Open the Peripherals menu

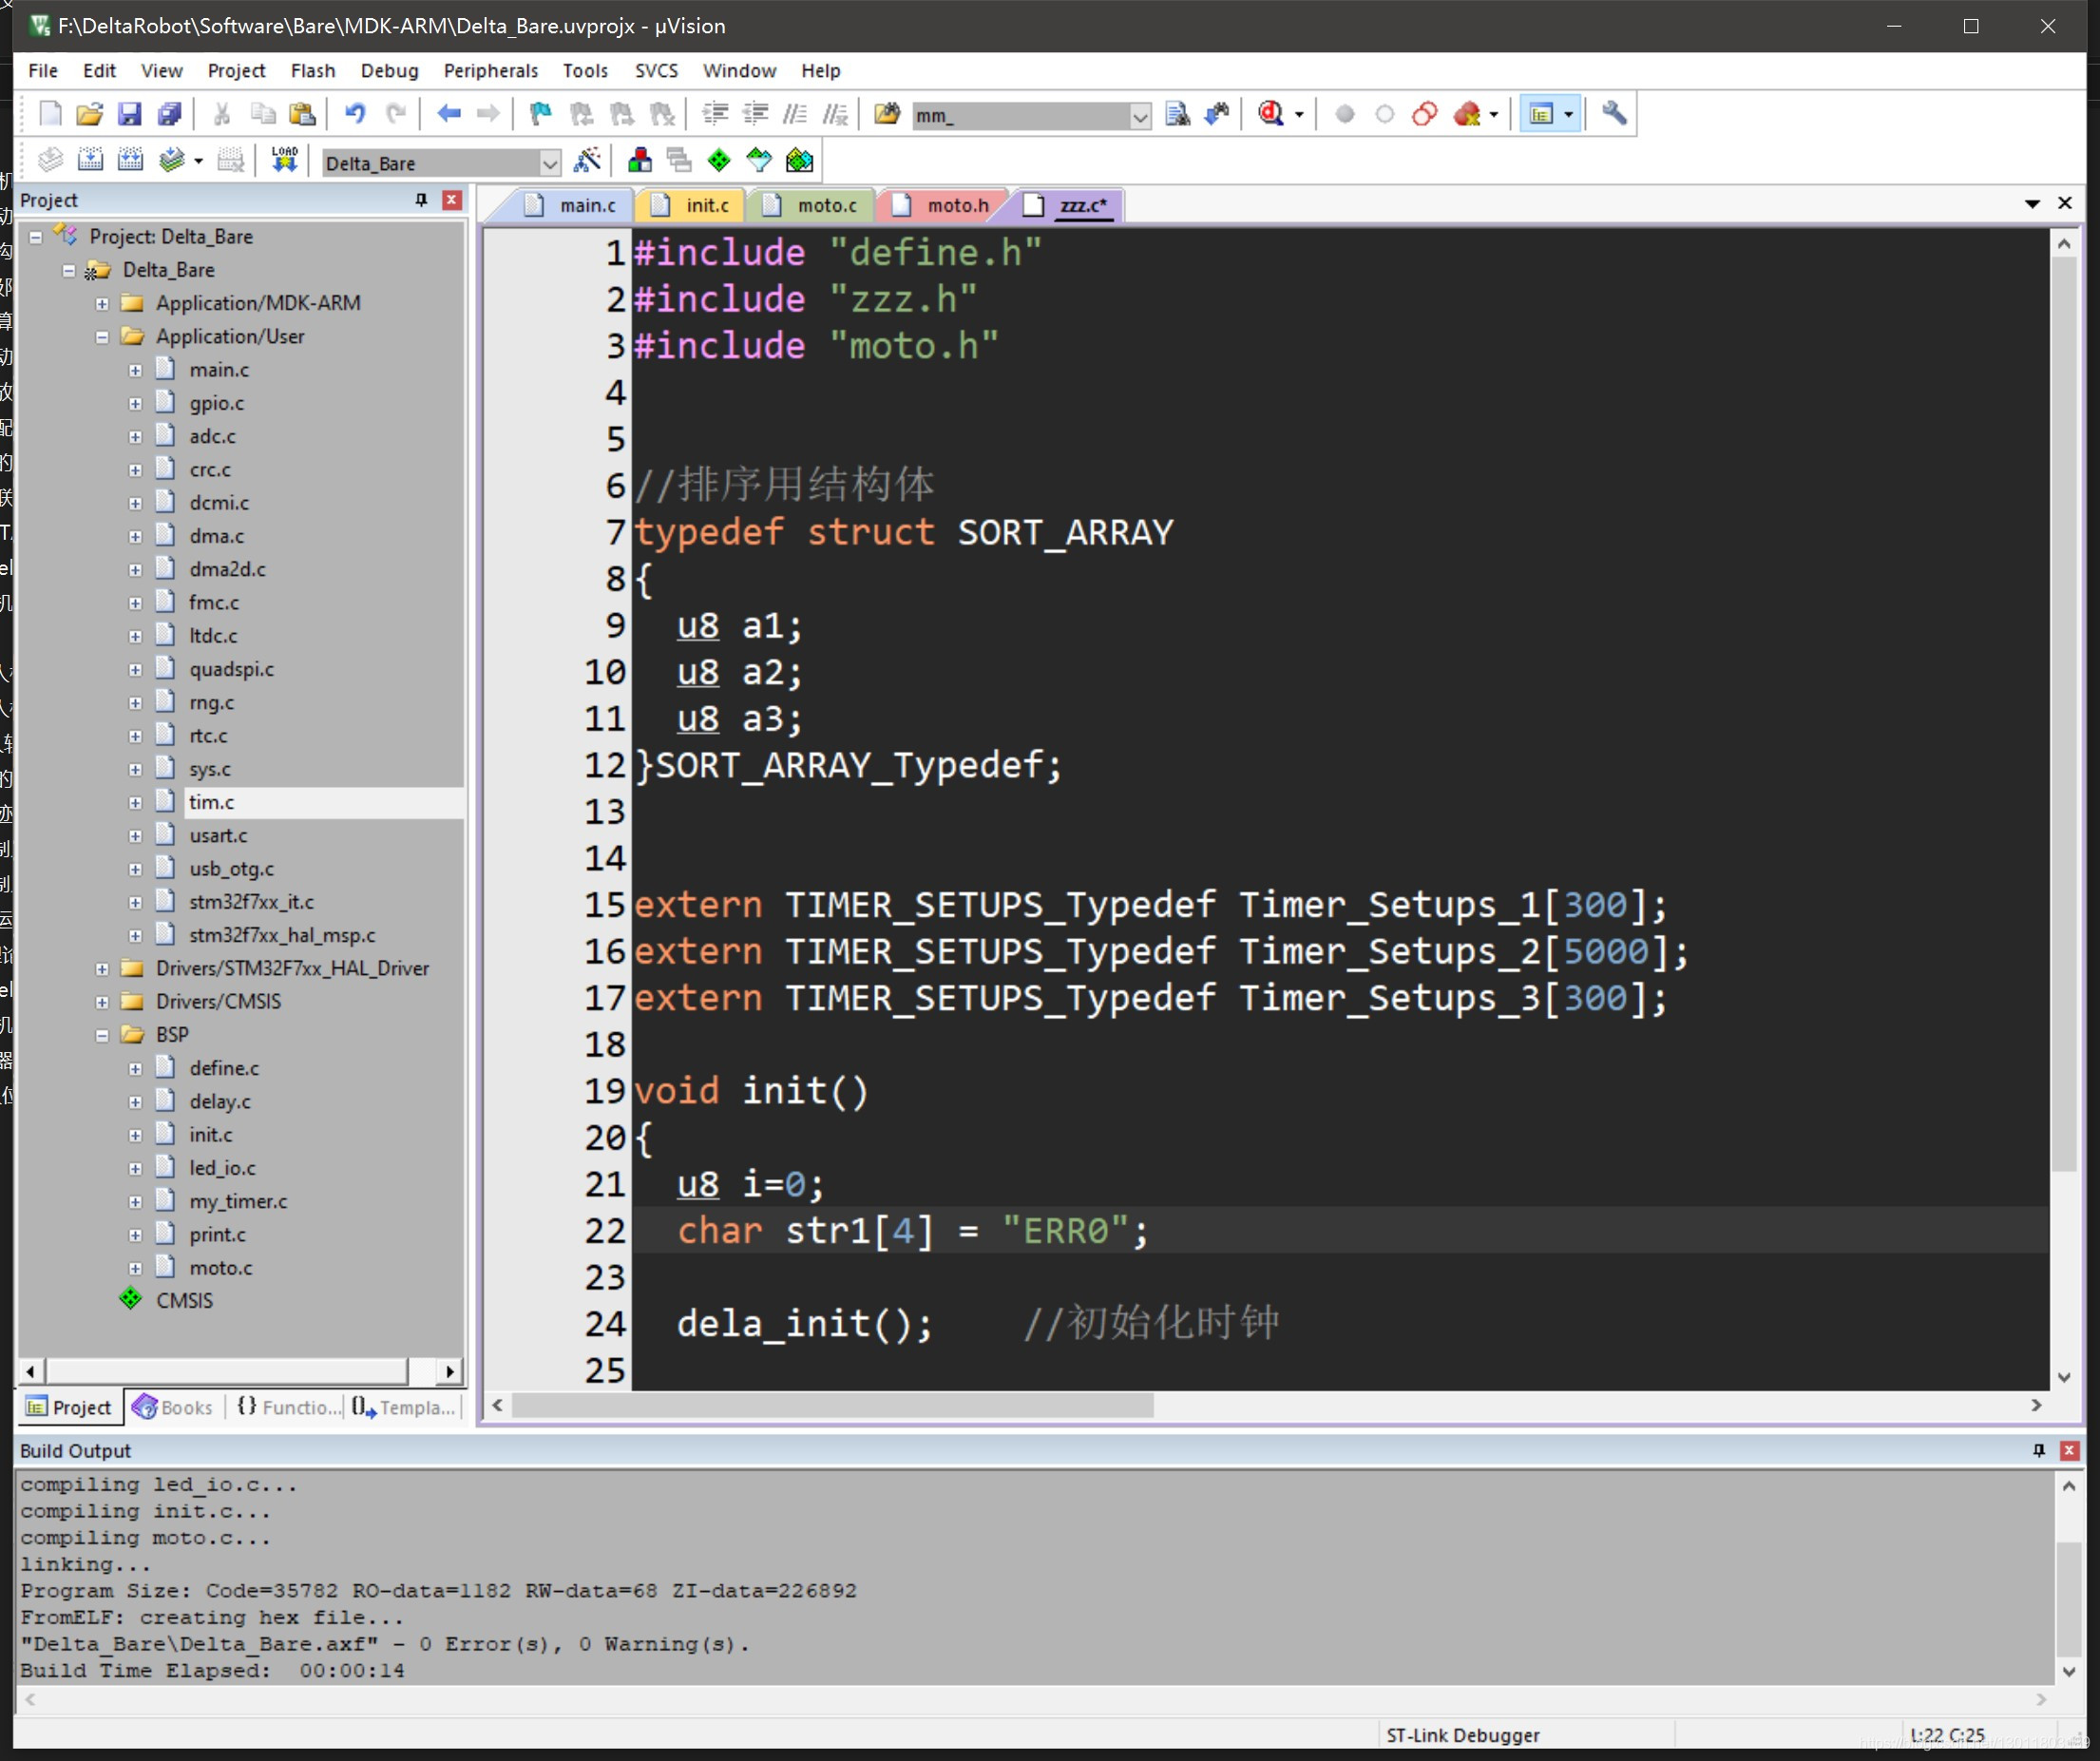pos(490,70)
